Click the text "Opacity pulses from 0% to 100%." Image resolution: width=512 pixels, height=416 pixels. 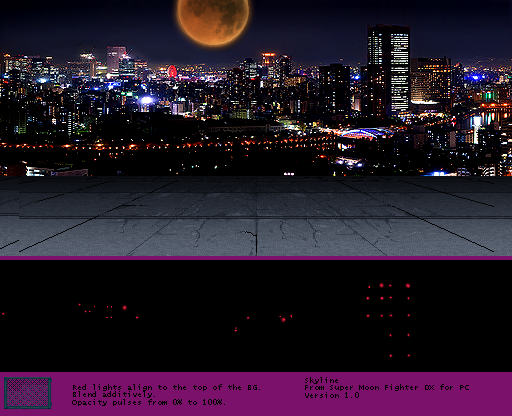tap(149, 402)
